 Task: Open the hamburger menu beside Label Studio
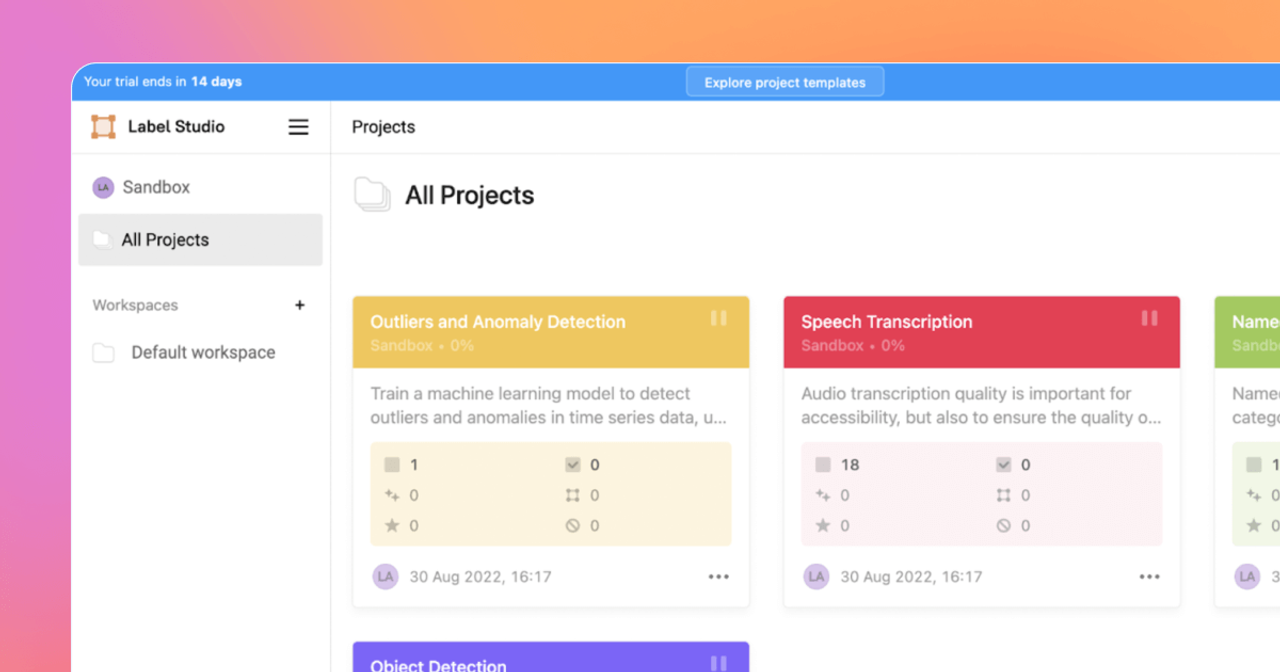point(298,126)
